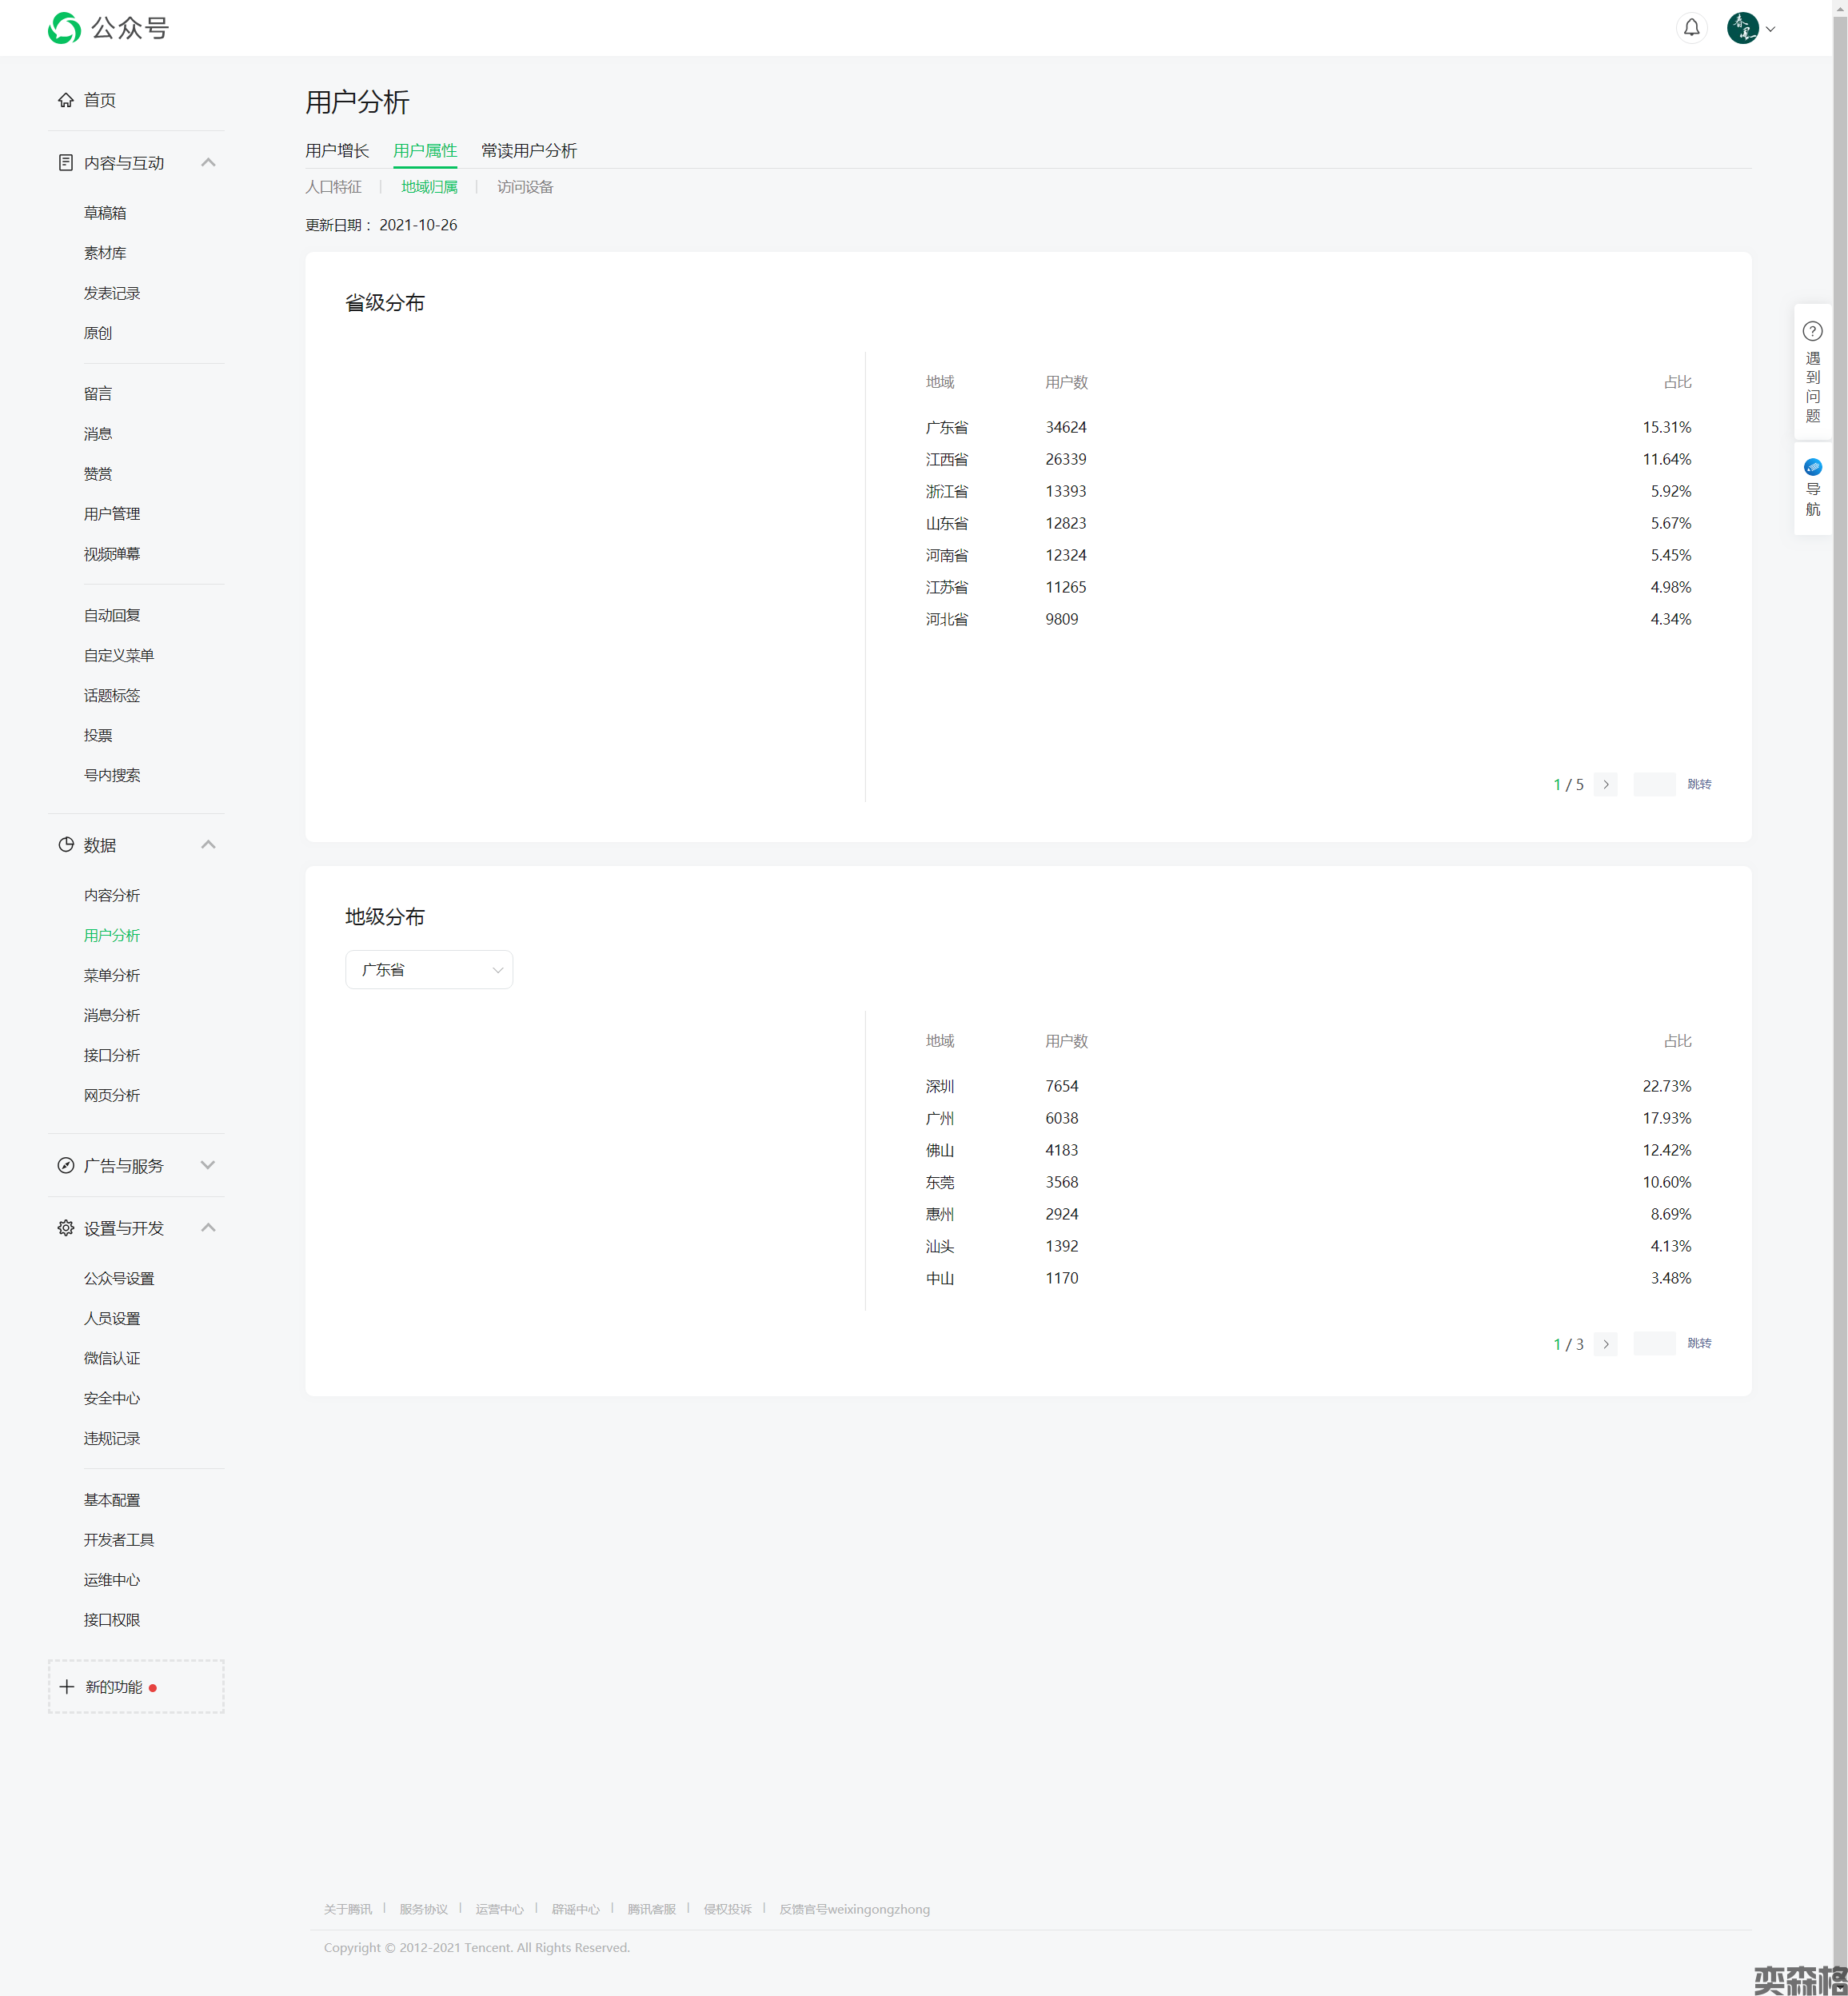Viewport: 1848px width, 1996px height.
Task: Click the 设置与开发 gear icon
Action: [66, 1228]
